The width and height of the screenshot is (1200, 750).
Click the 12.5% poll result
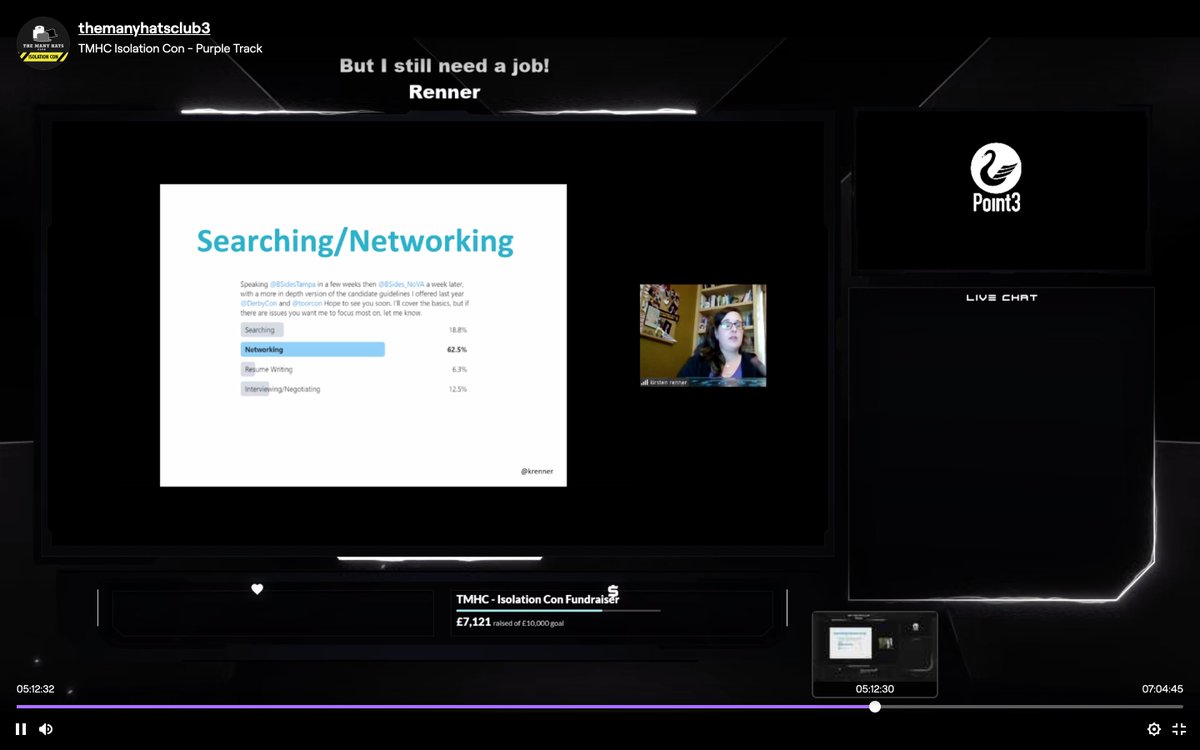point(457,389)
